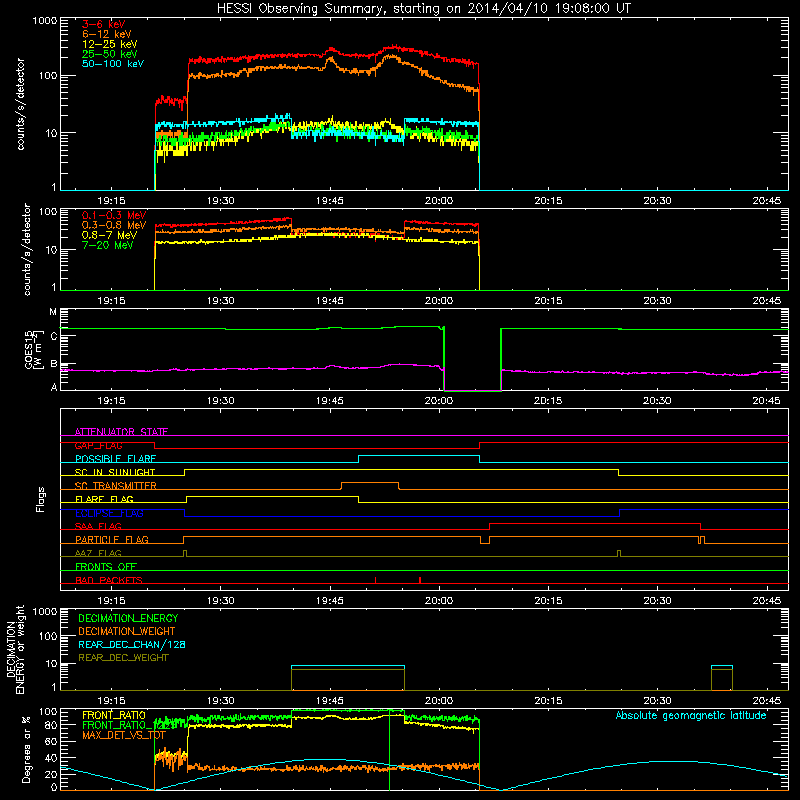The height and width of the screenshot is (800, 800).
Task: Click the REAR_DEC_WEIGHT legend label
Action: tap(123, 658)
